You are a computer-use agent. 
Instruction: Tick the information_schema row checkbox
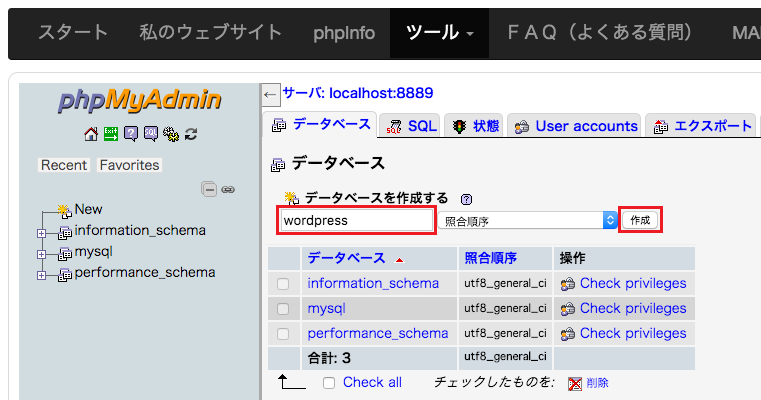[x=283, y=284]
